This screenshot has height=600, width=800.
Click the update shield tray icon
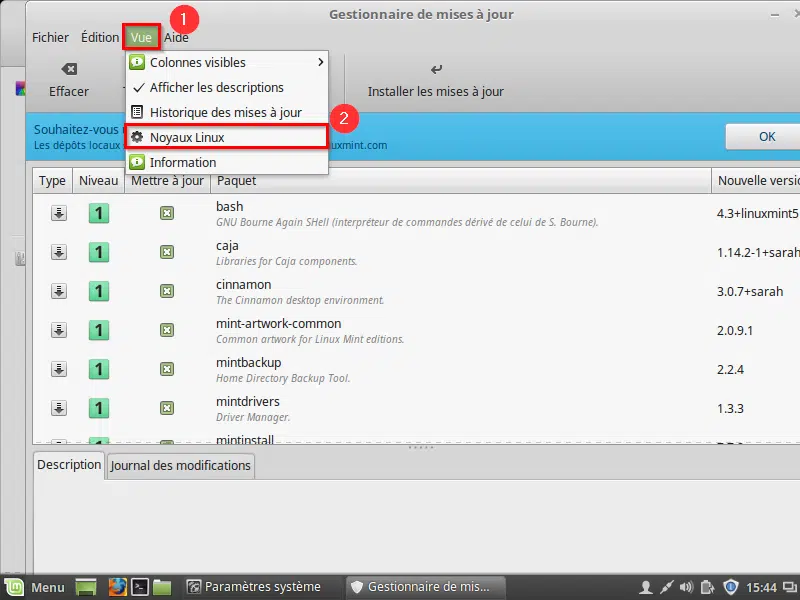[x=731, y=587]
